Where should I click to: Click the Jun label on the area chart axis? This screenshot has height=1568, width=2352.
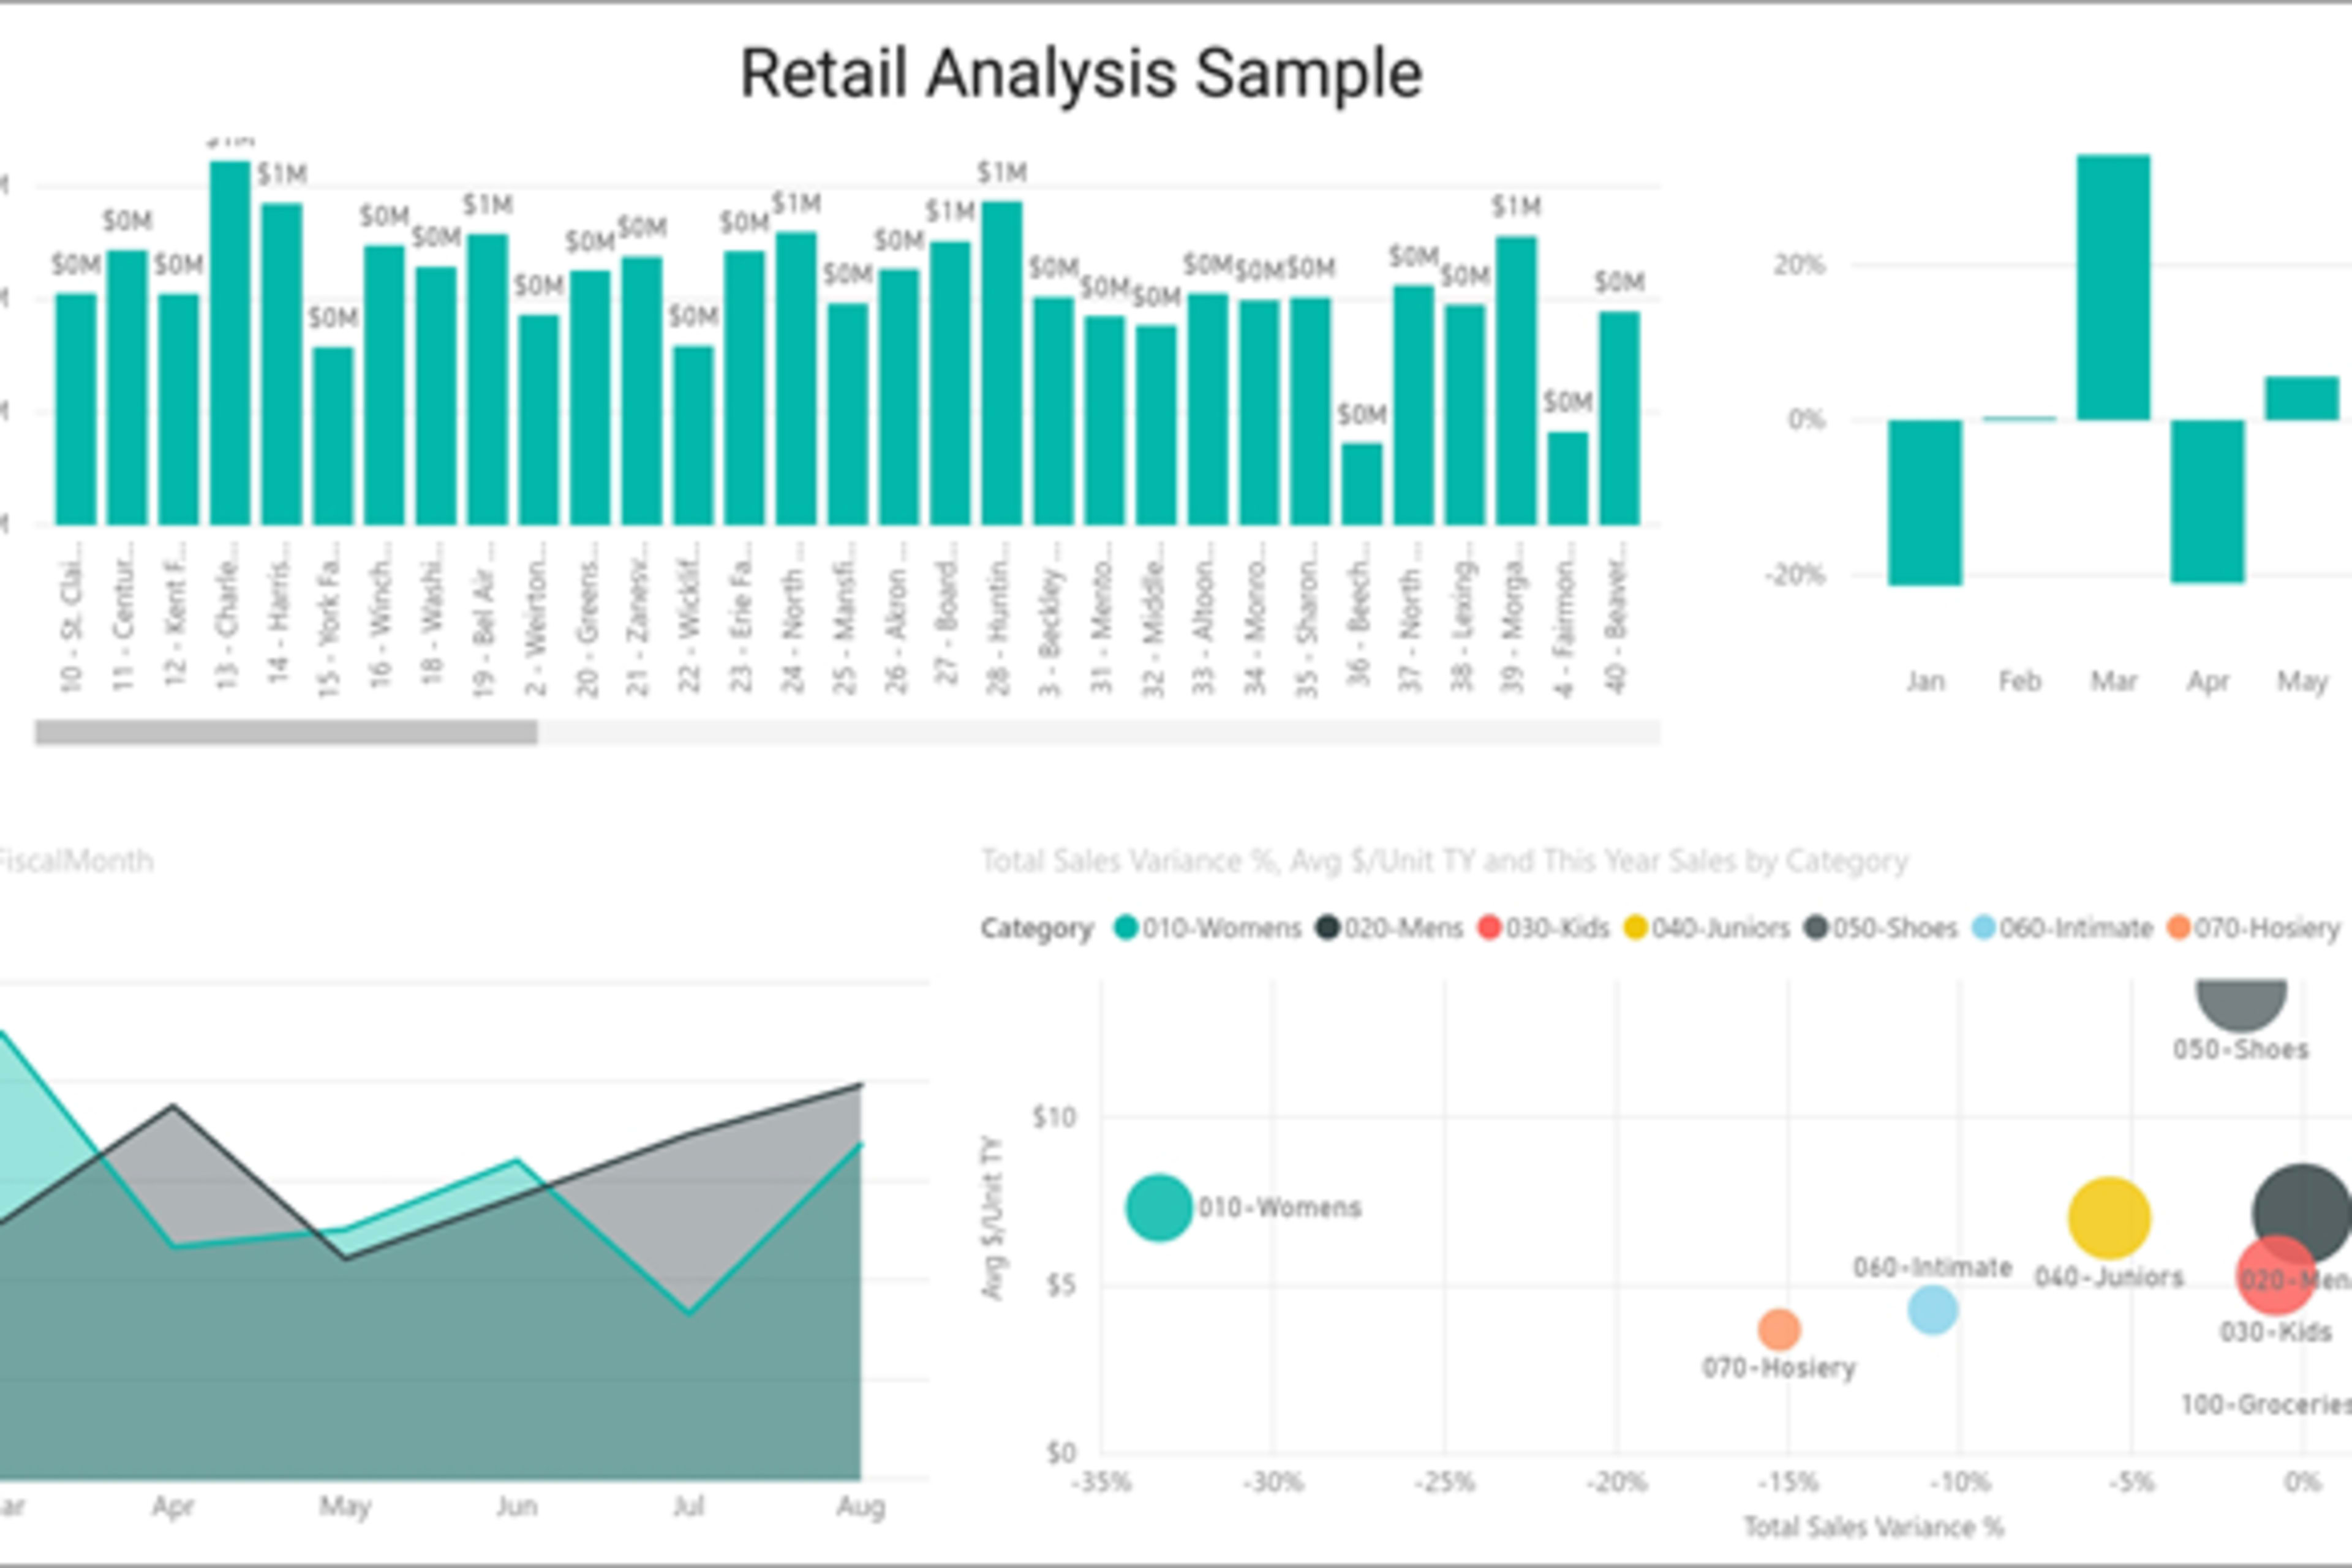[516, 1506]
